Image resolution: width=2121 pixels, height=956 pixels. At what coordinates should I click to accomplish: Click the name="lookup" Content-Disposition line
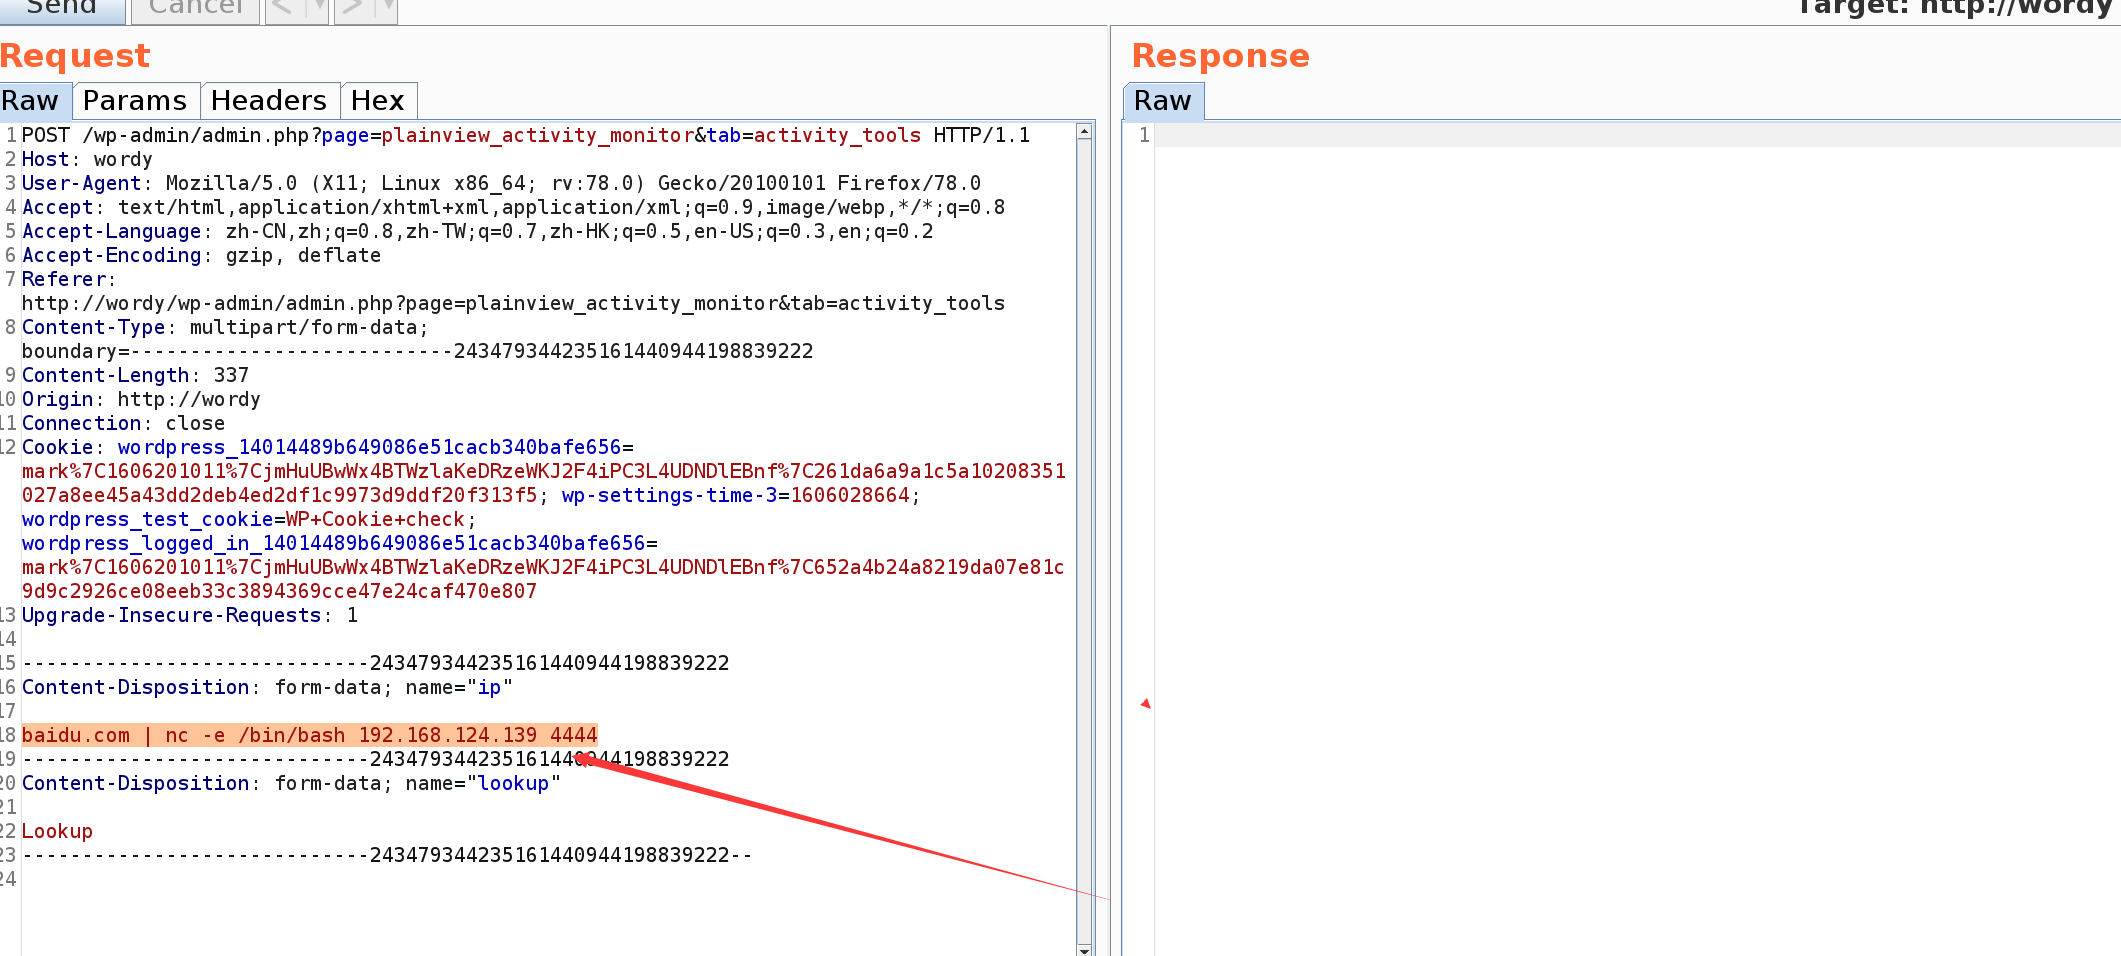click(291, 784)
